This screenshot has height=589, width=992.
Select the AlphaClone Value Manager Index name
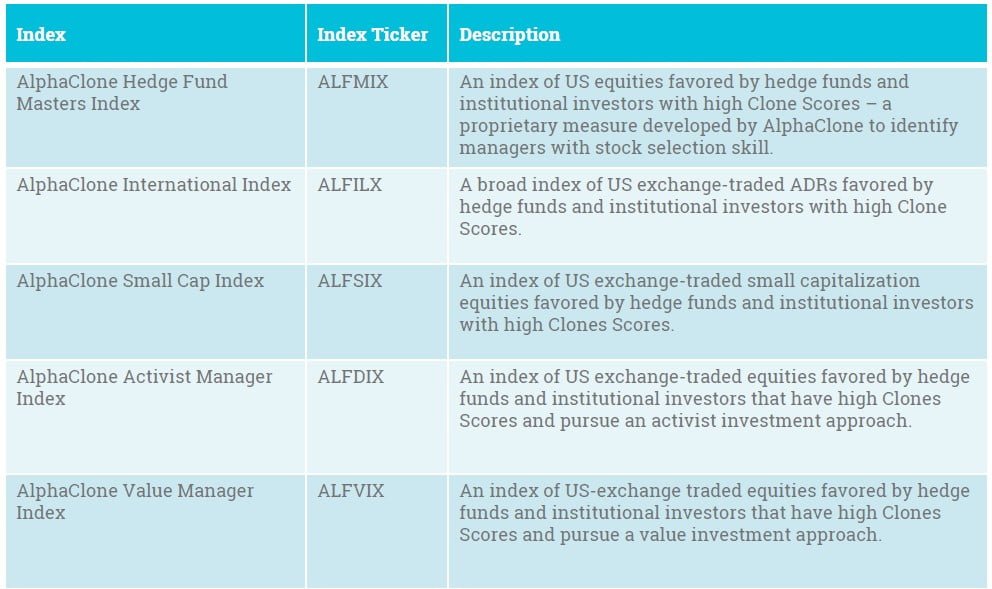(x=135, y=501)
